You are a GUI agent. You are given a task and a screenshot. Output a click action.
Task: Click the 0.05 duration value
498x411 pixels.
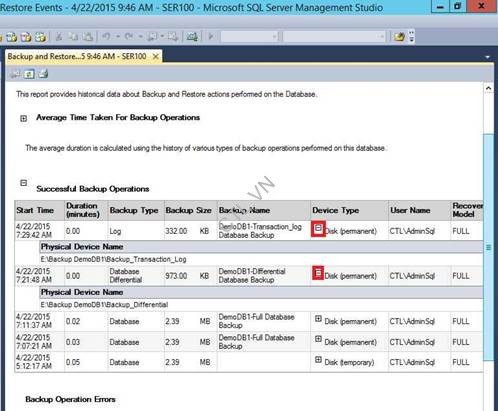[x=73, y=362]
